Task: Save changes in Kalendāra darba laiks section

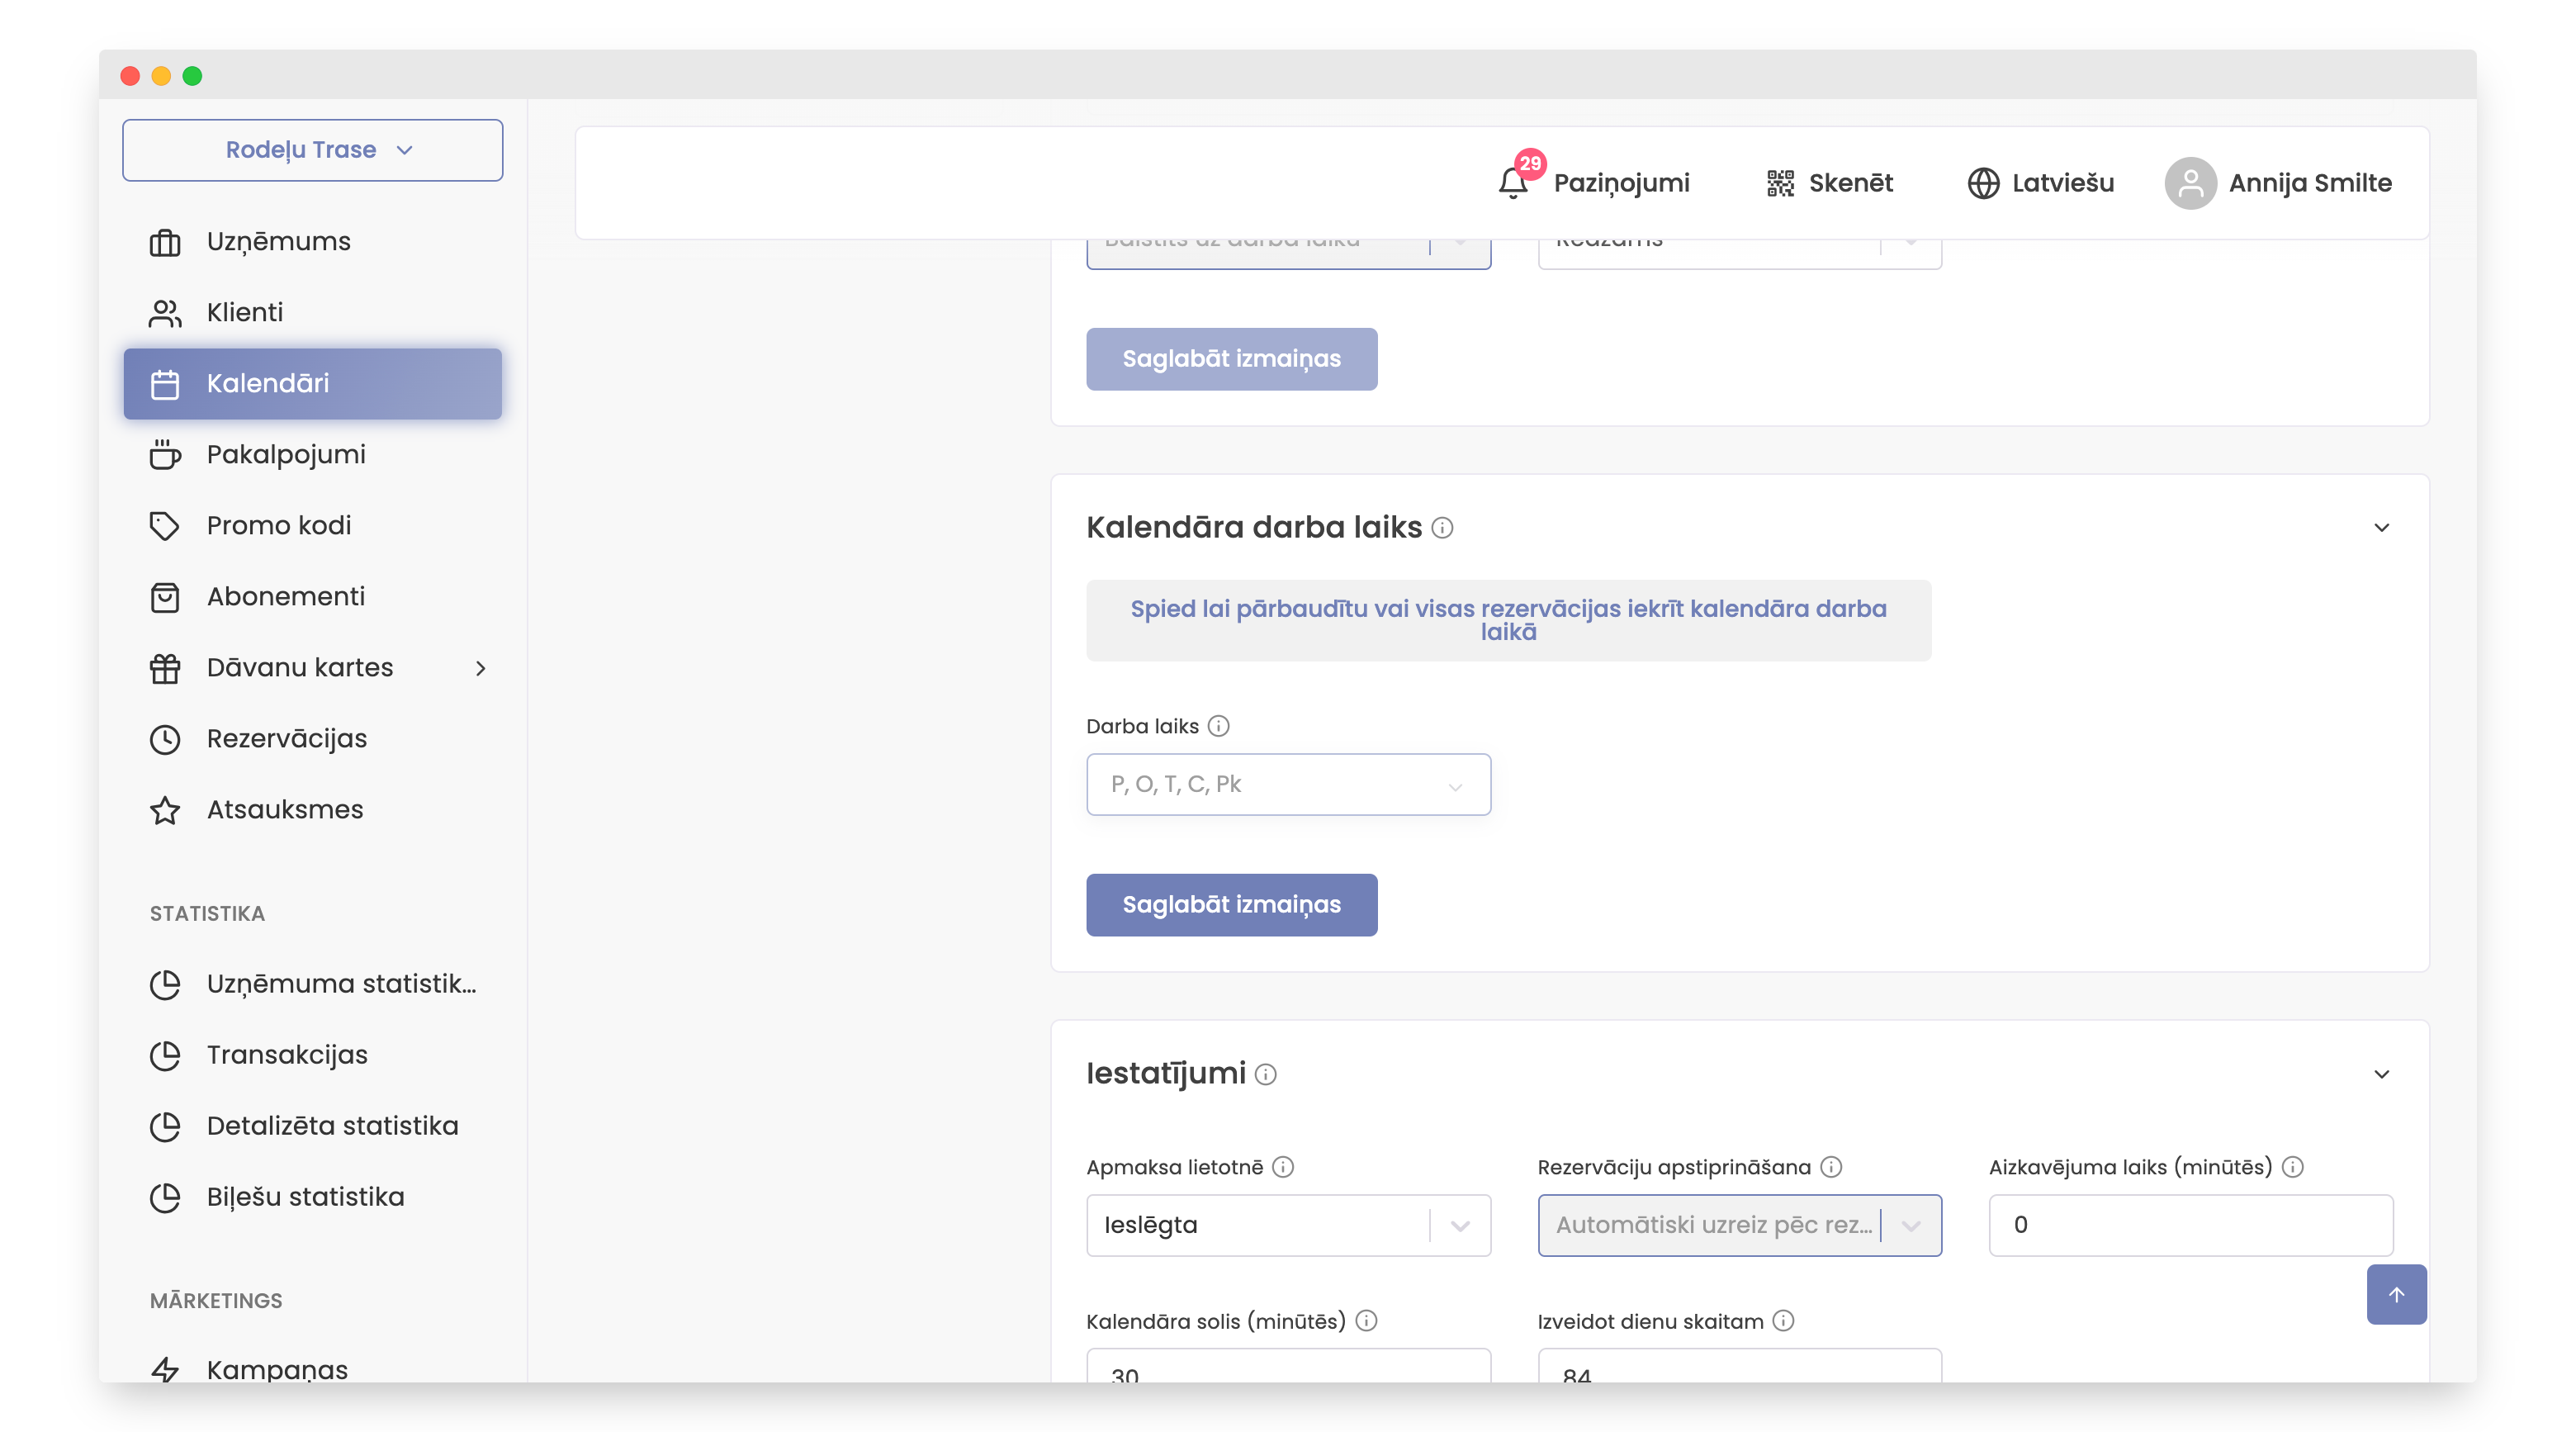Action: click(x=1231, y=905)
